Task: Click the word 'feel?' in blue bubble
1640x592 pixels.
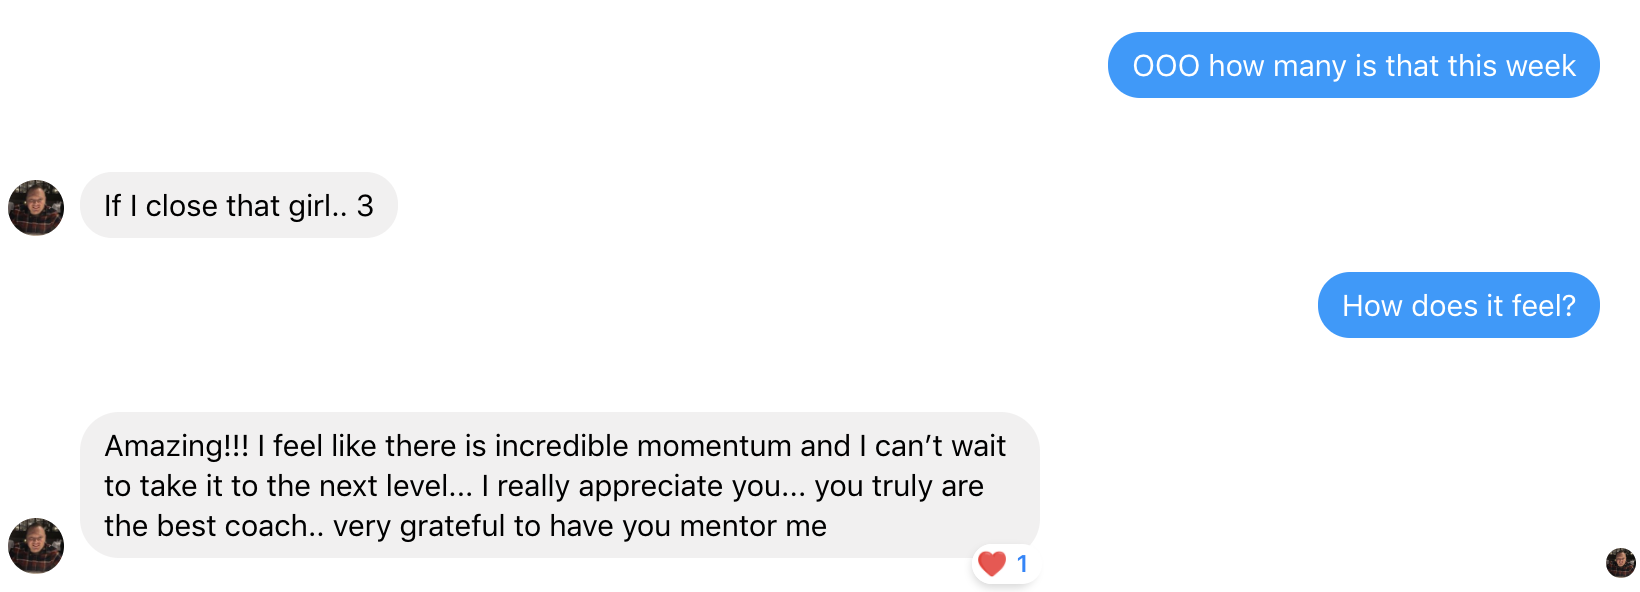Action: click(x=1543, y=306)
